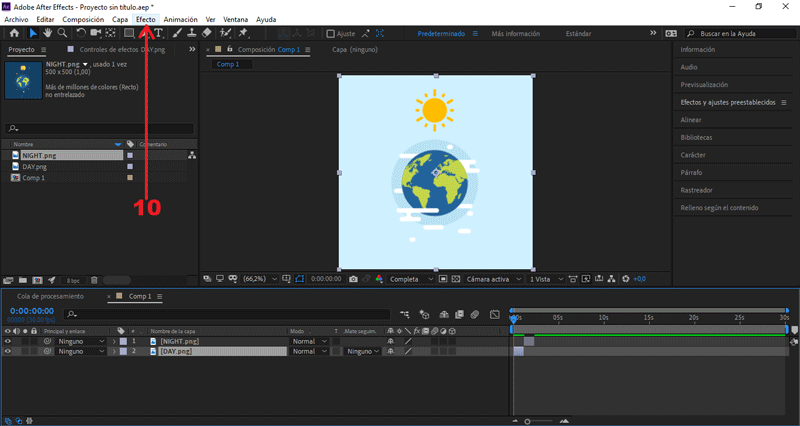Viewport: 800px width, 426px height.
Task: Click the Draft 3D icon in timeline
Action: click(424, 315)
